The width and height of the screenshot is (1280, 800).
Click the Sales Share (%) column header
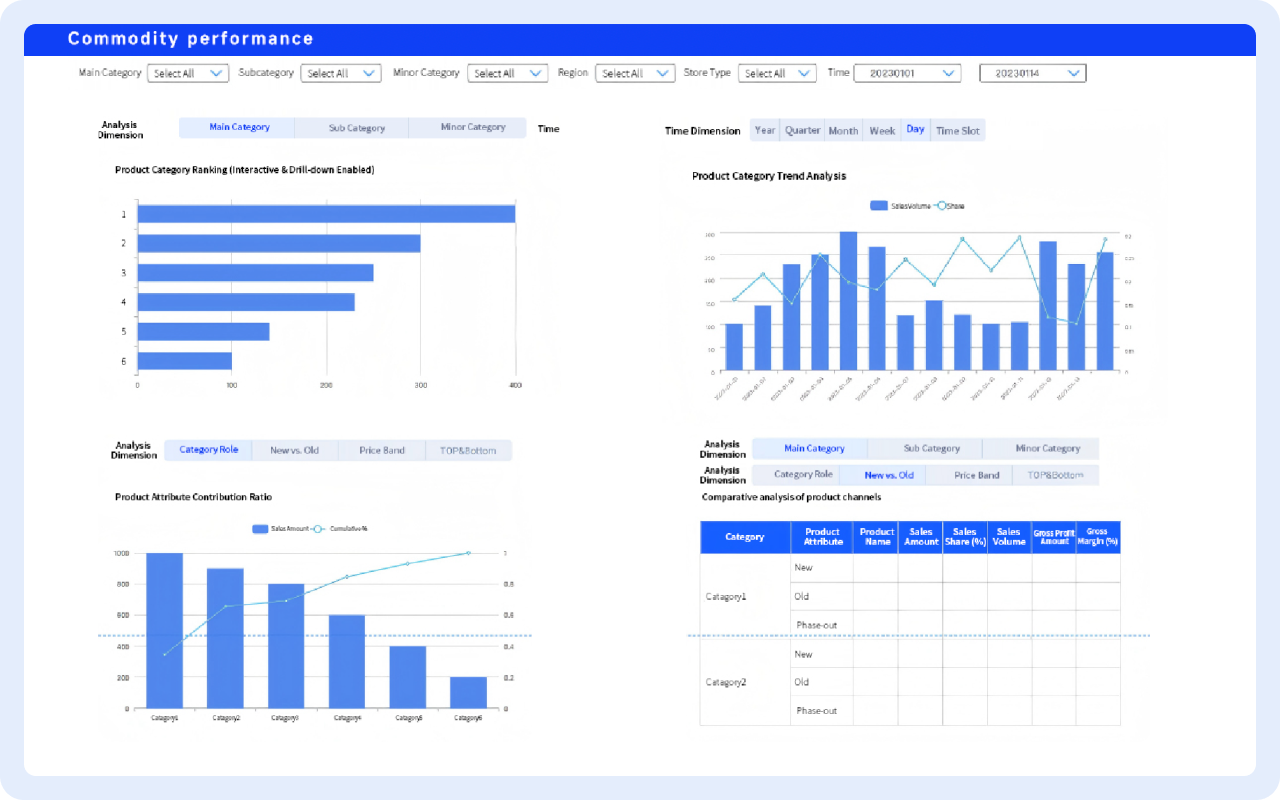[x=964, y=537]
